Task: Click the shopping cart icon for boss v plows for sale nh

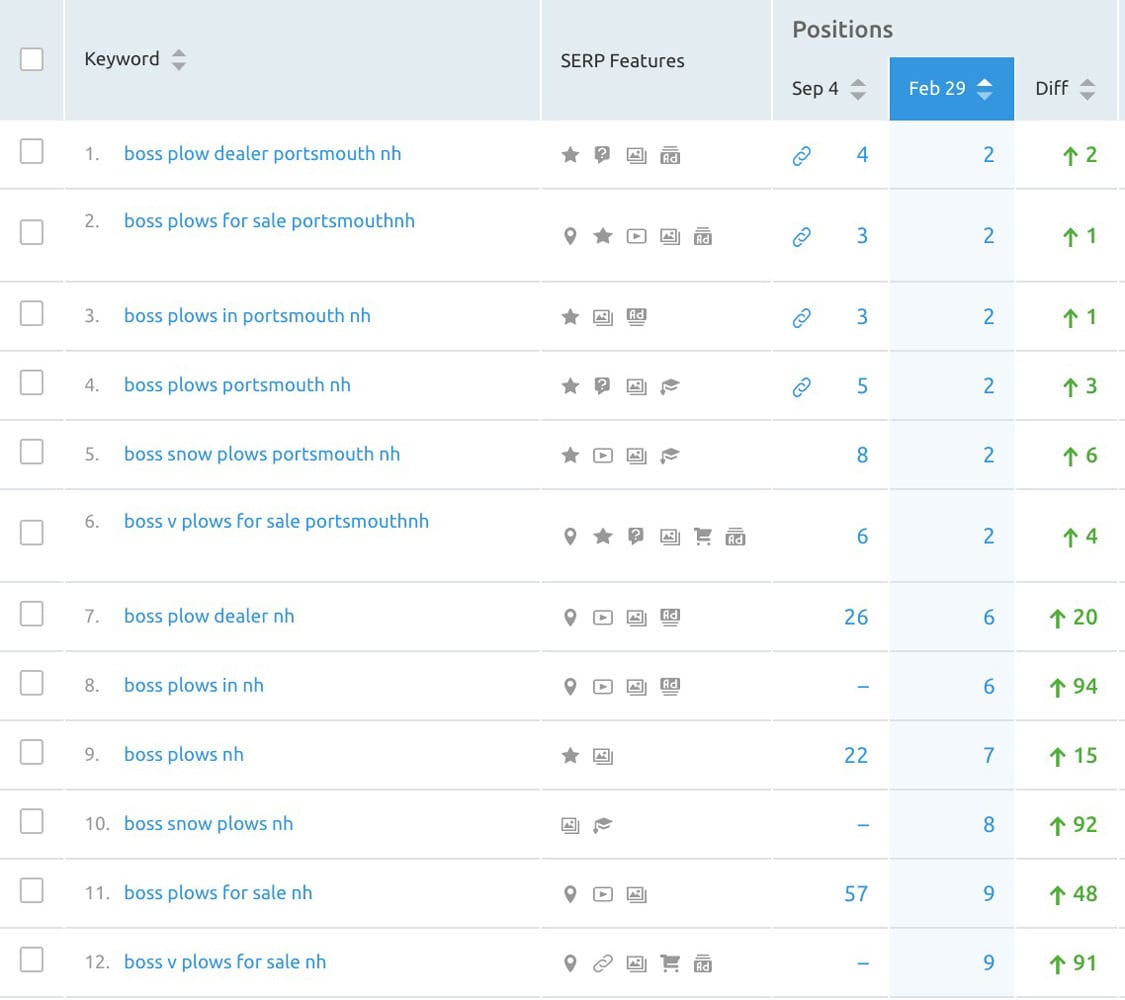Action: pos(669,963)
